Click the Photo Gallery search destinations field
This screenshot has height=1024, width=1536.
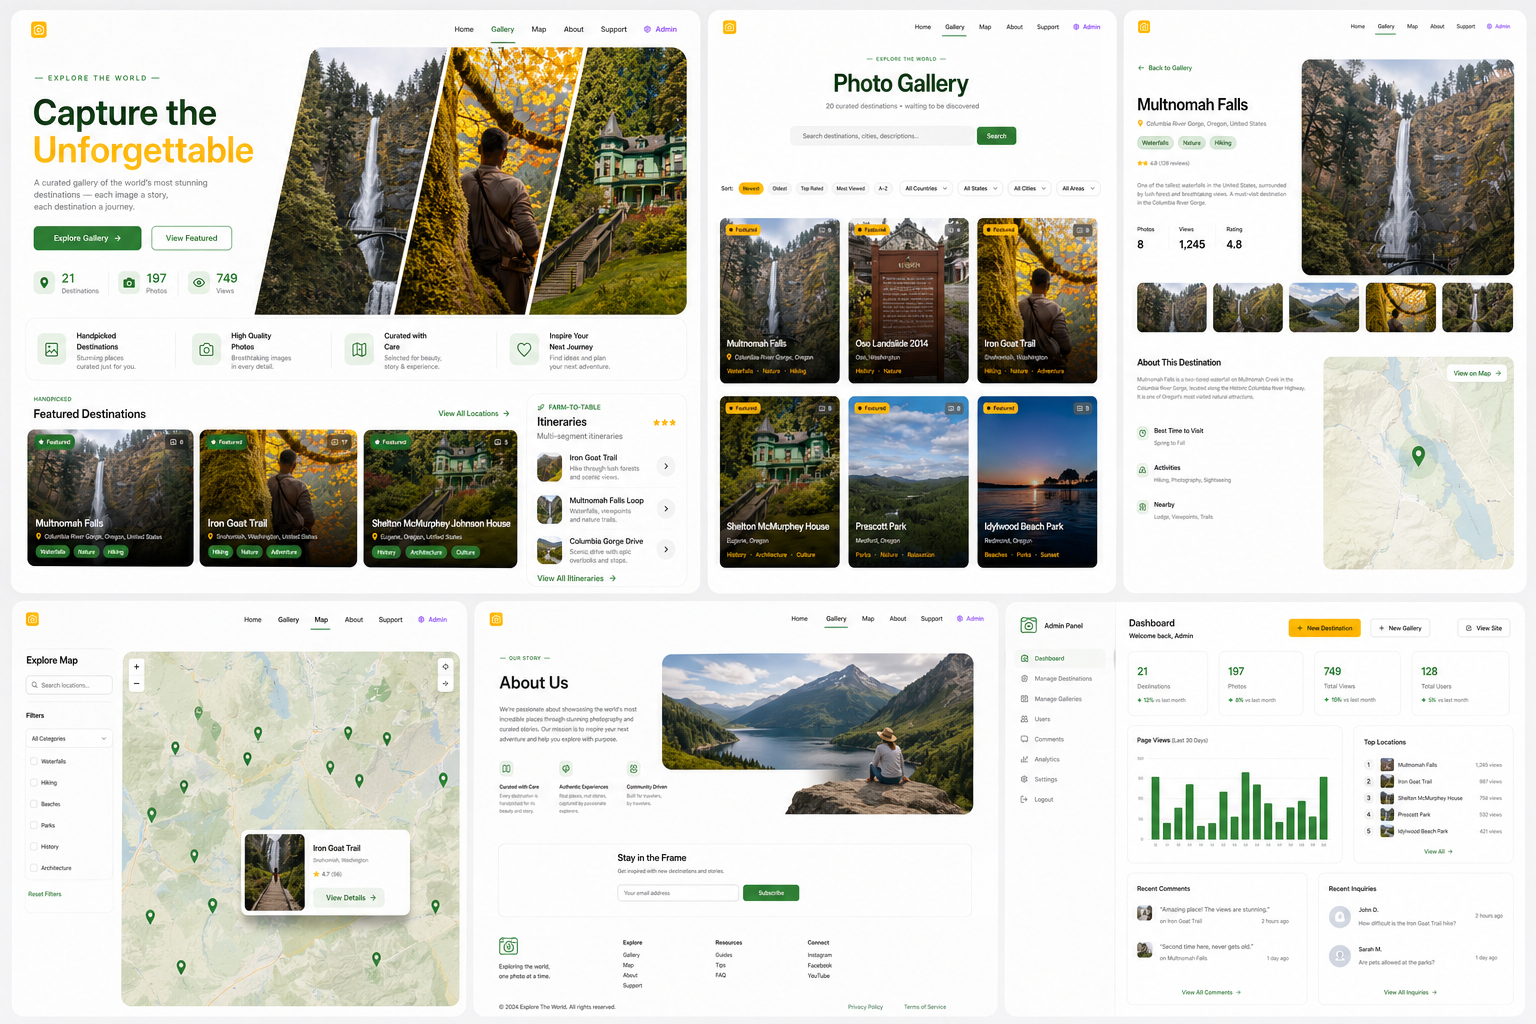point(882,136)
